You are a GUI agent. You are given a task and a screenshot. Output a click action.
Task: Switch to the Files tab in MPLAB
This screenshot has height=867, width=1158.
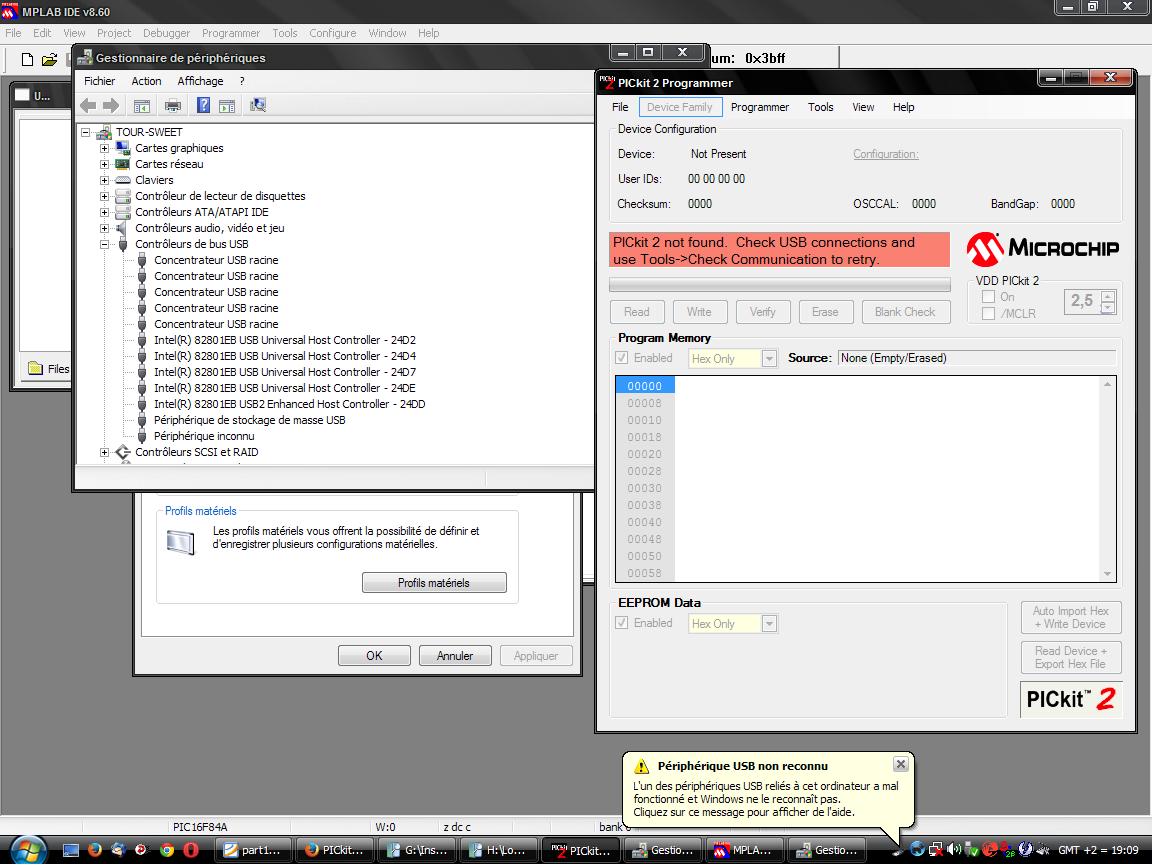pos(49,370)
